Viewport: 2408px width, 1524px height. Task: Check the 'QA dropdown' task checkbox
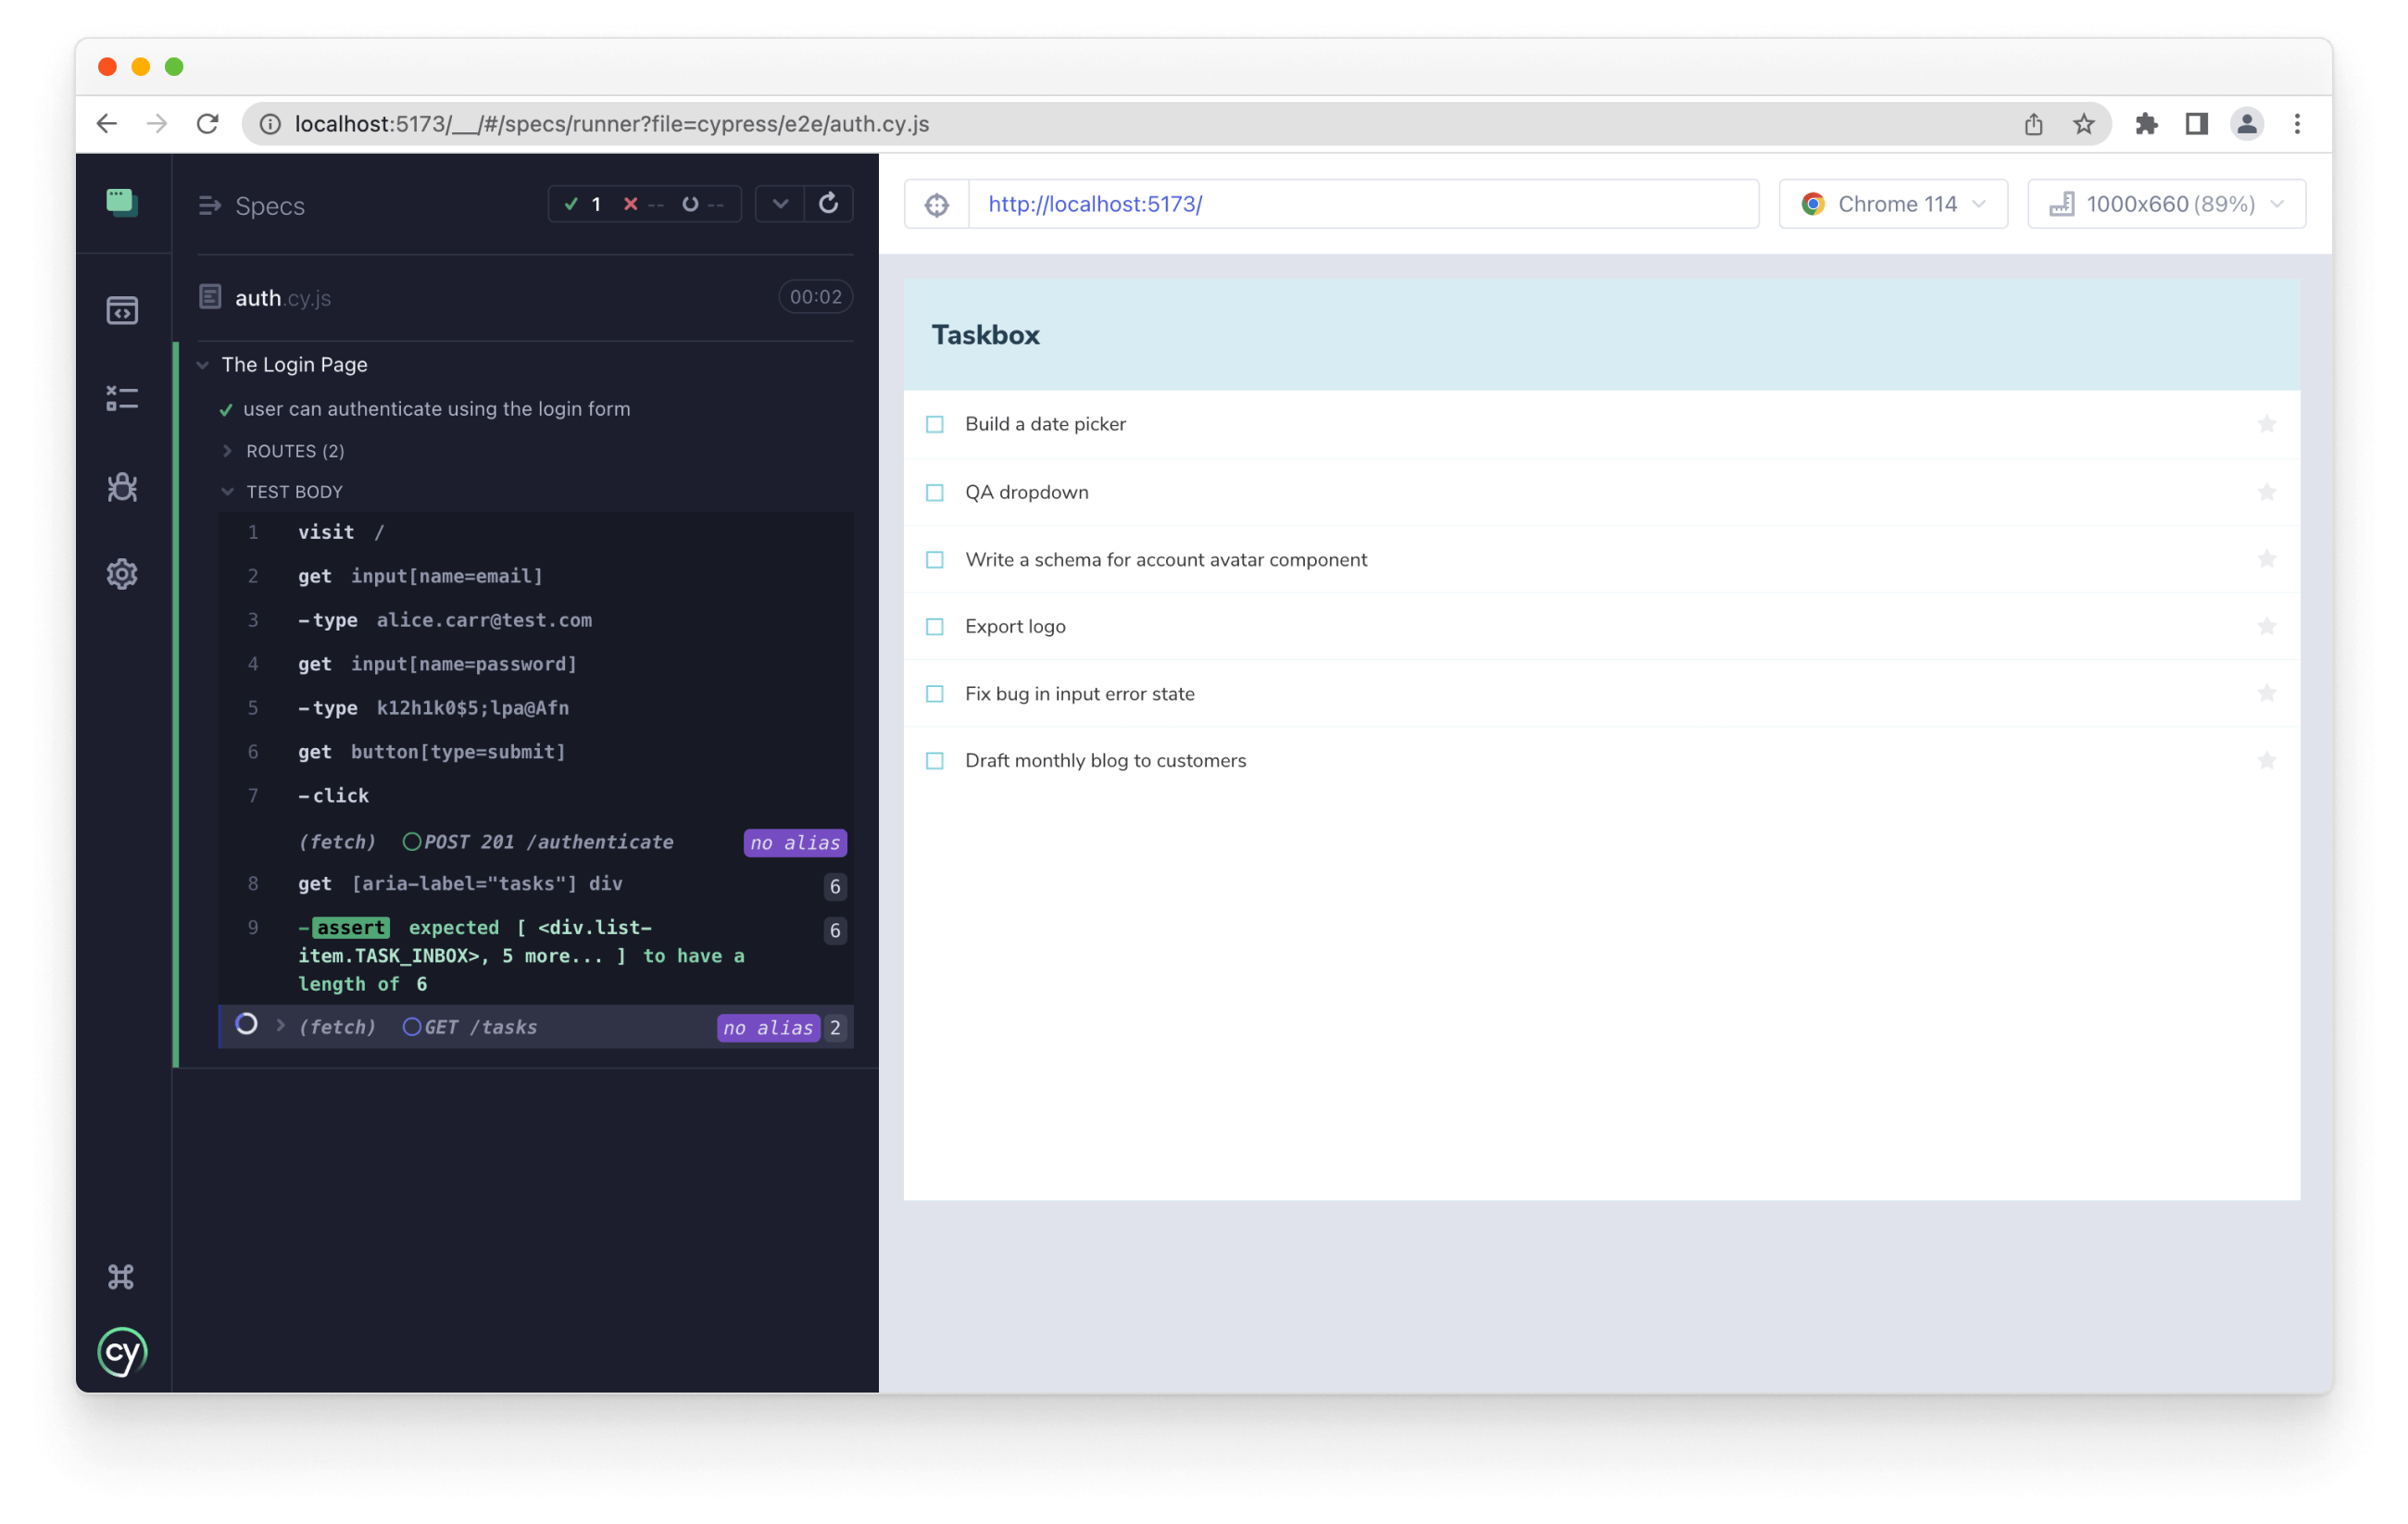click(935, 493)
